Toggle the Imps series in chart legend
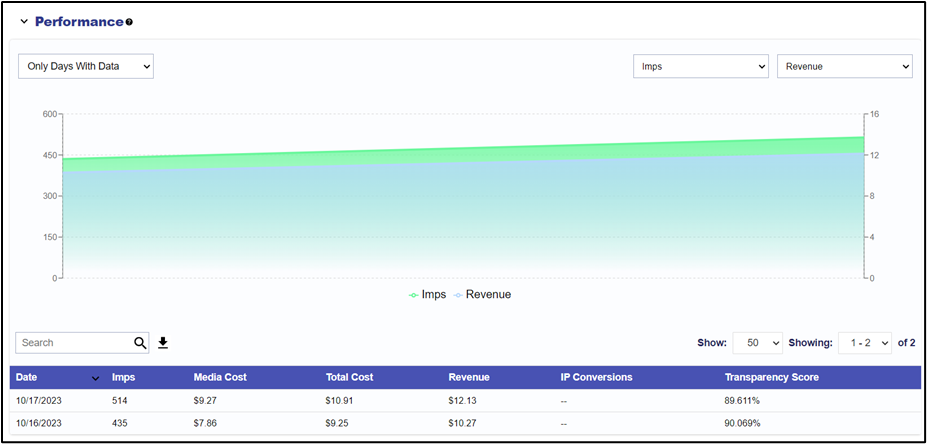This screenshot has width=927, height=444. tap(427, 294)
